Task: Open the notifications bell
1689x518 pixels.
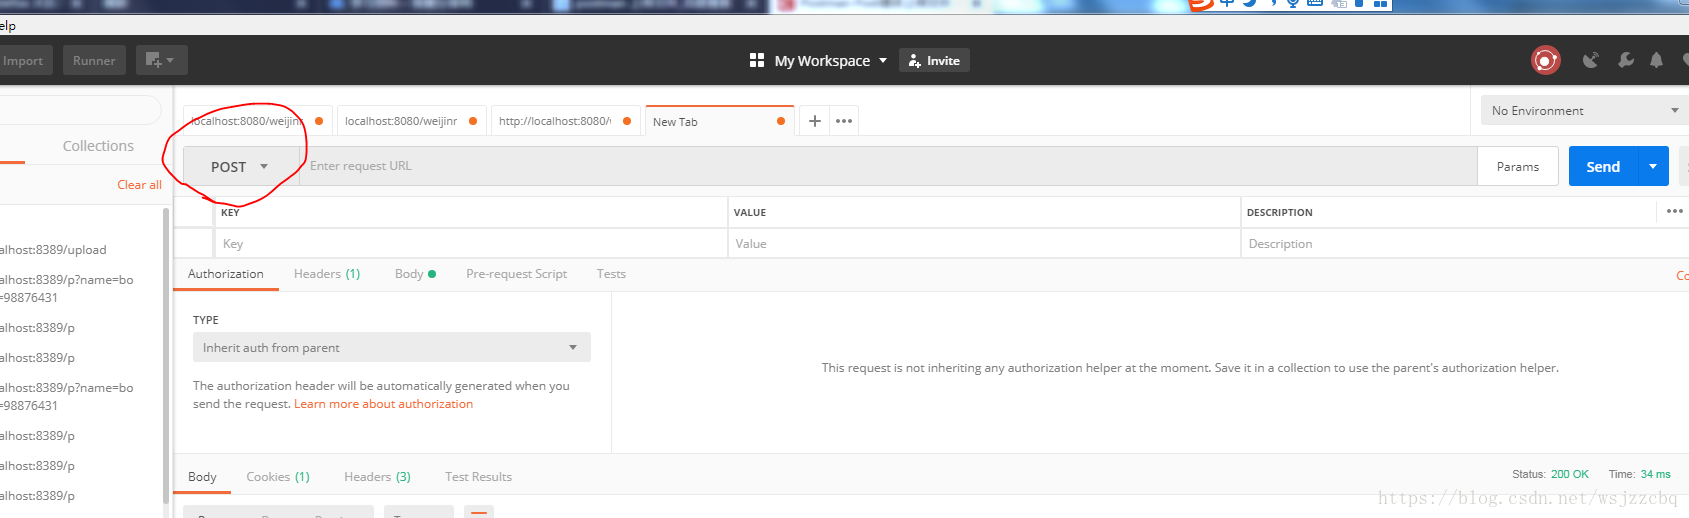Action: click(x=1656, y=61)
